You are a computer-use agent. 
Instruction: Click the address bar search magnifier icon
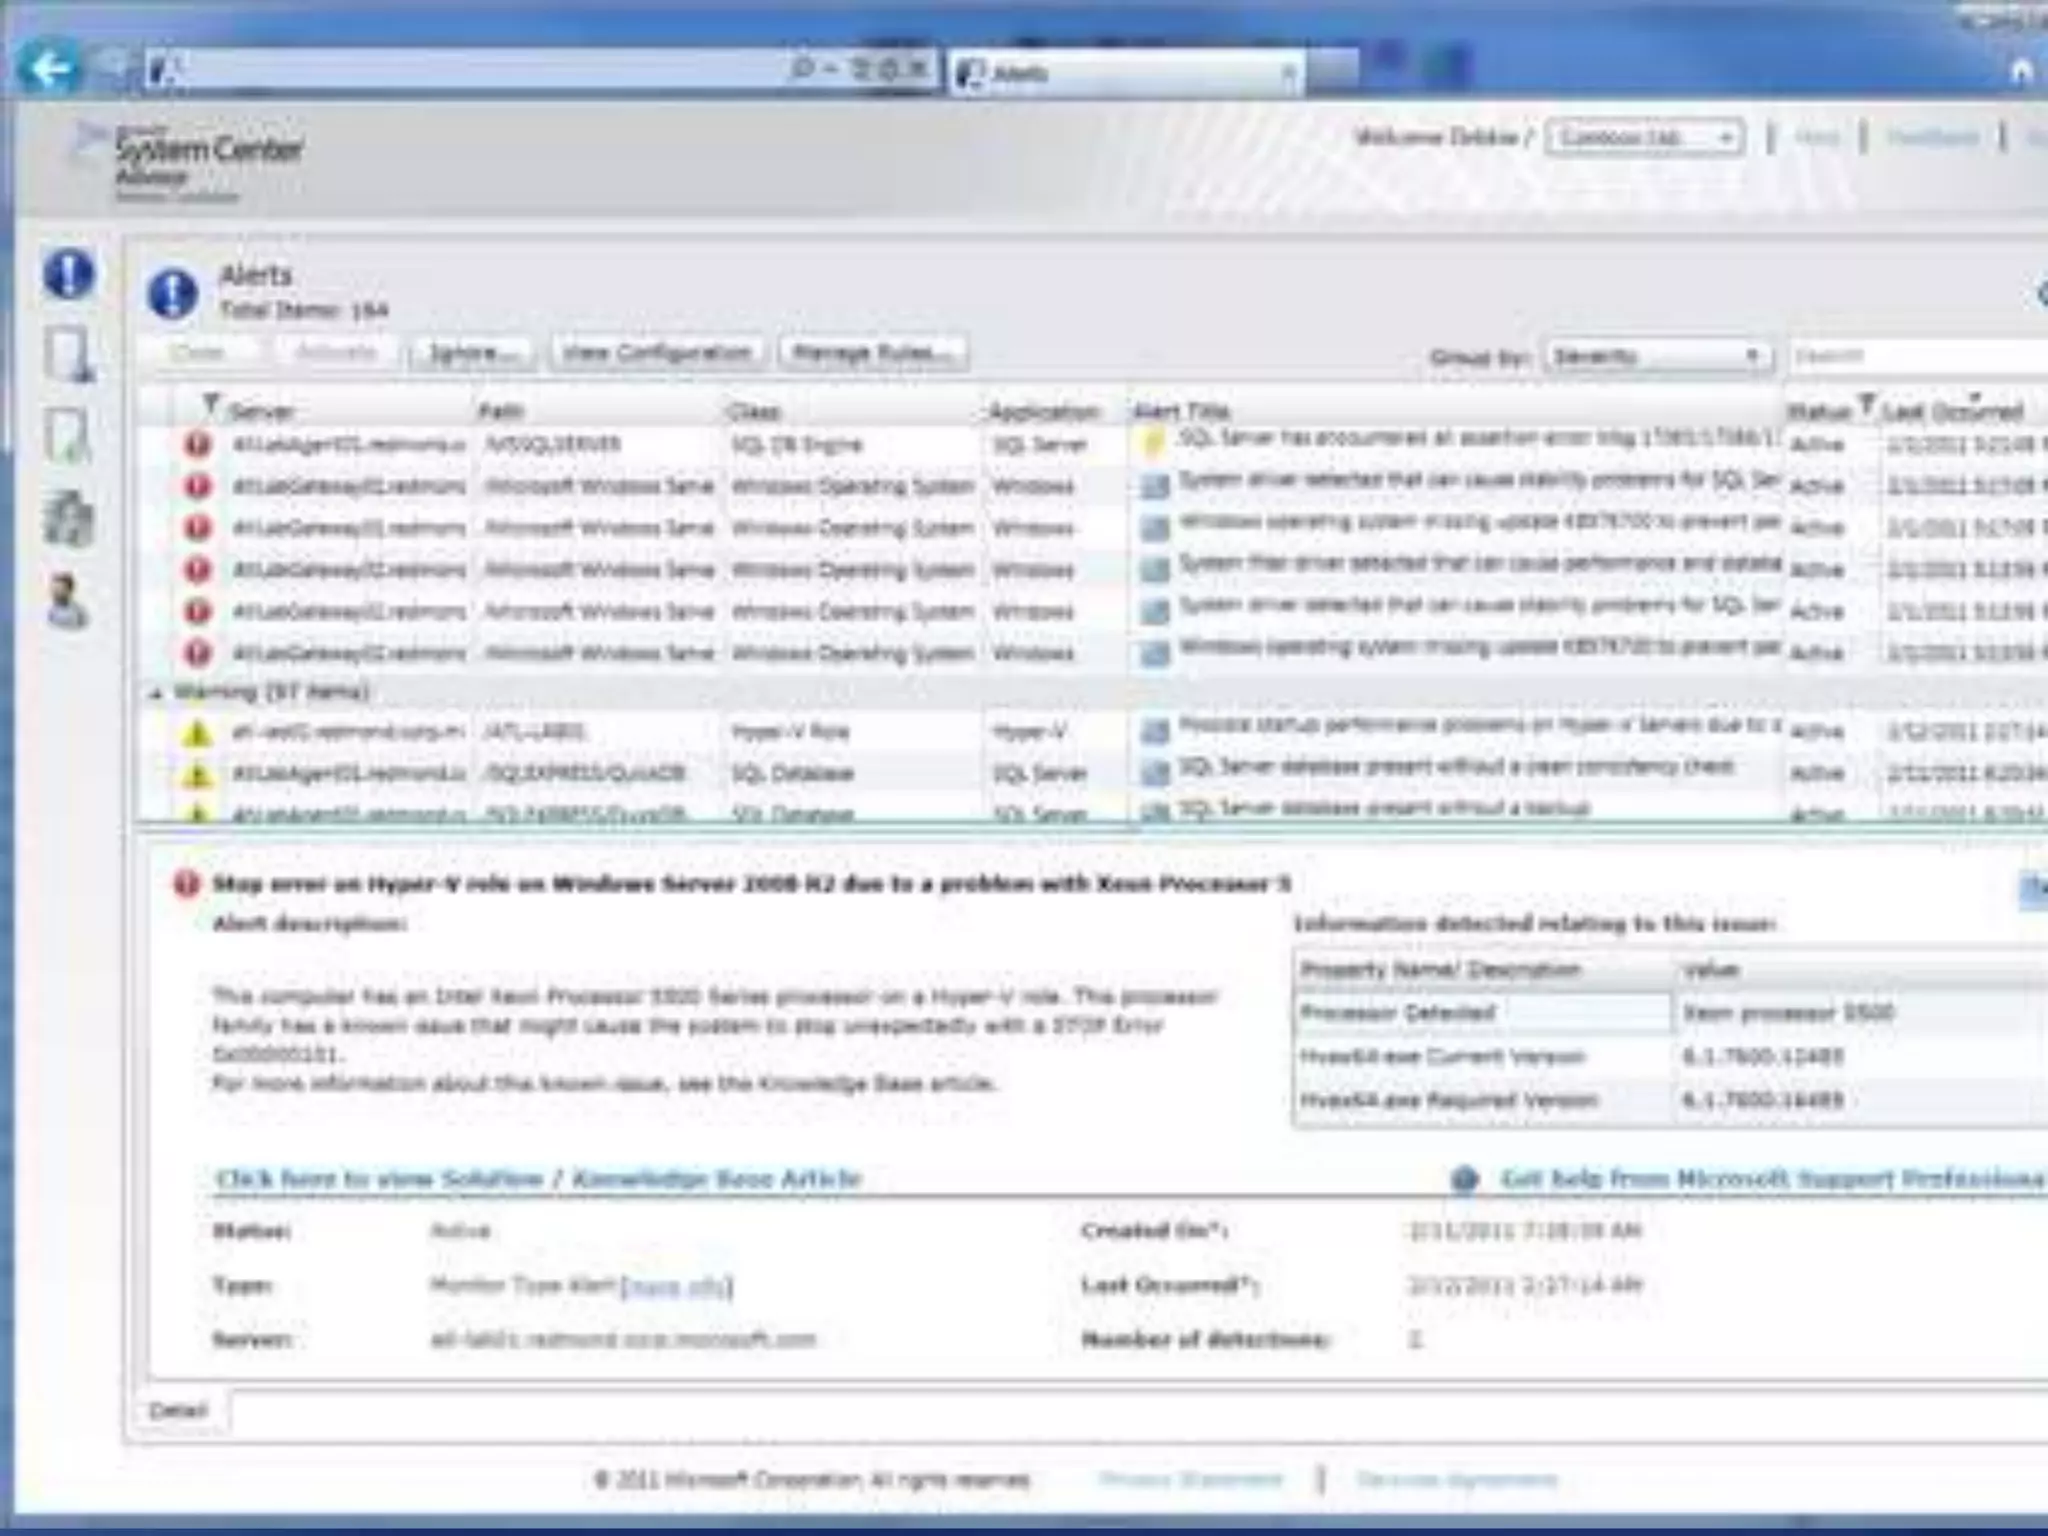pyautogui.click(x=801, y=69)
